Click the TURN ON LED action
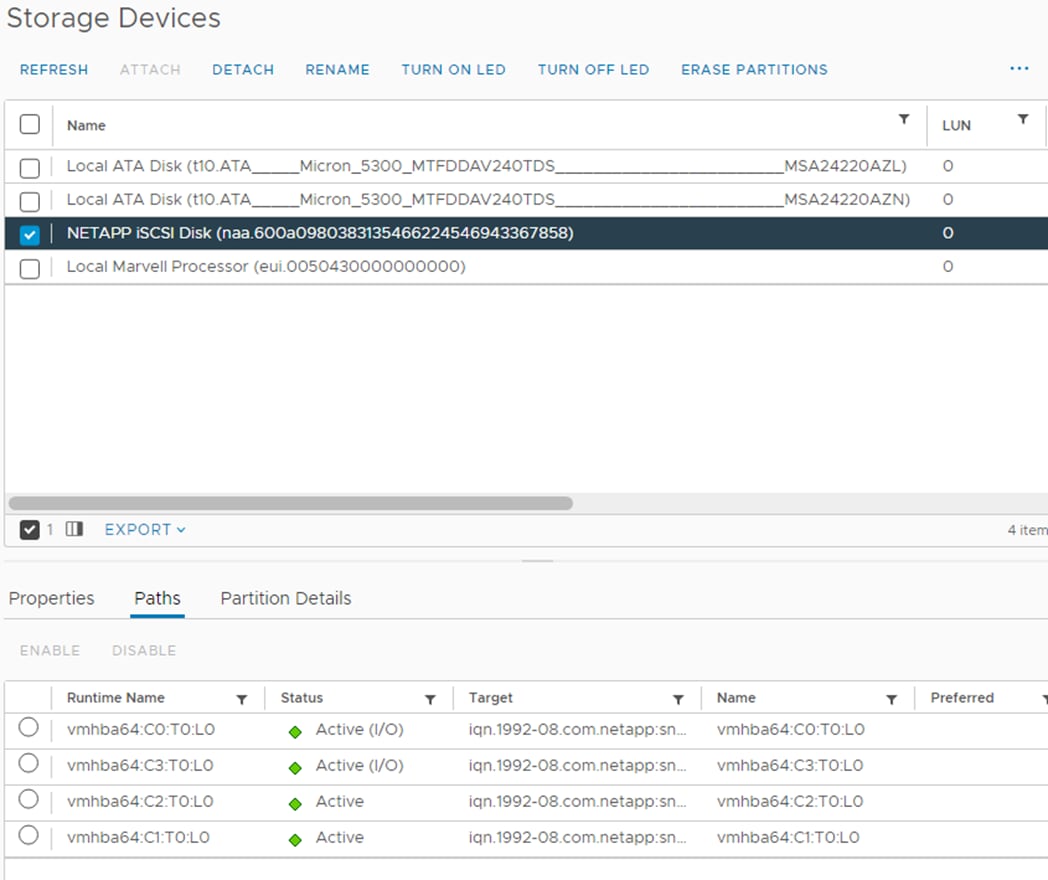1048x880 pixels. pos(453,69)
